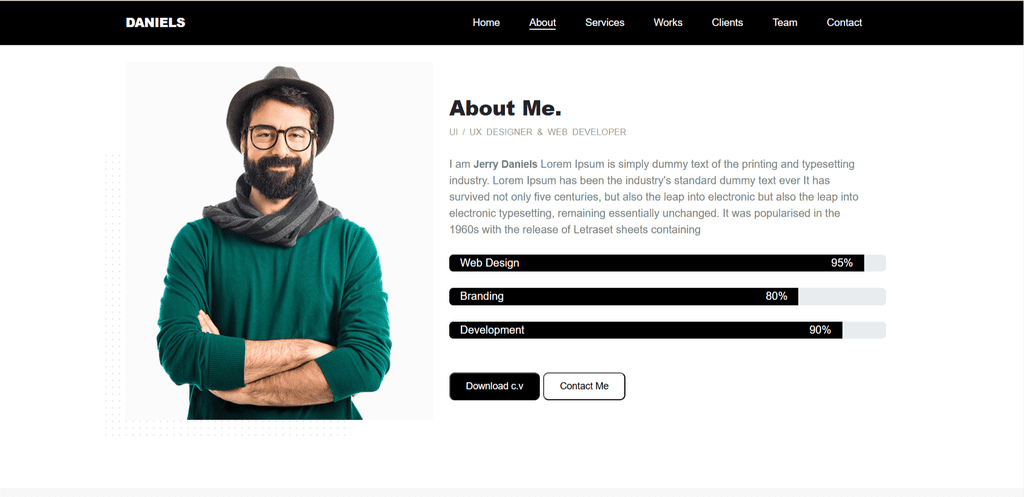Open the Clients nav link
Viewport: 1024px width, 497px height.
click(727, 23)
